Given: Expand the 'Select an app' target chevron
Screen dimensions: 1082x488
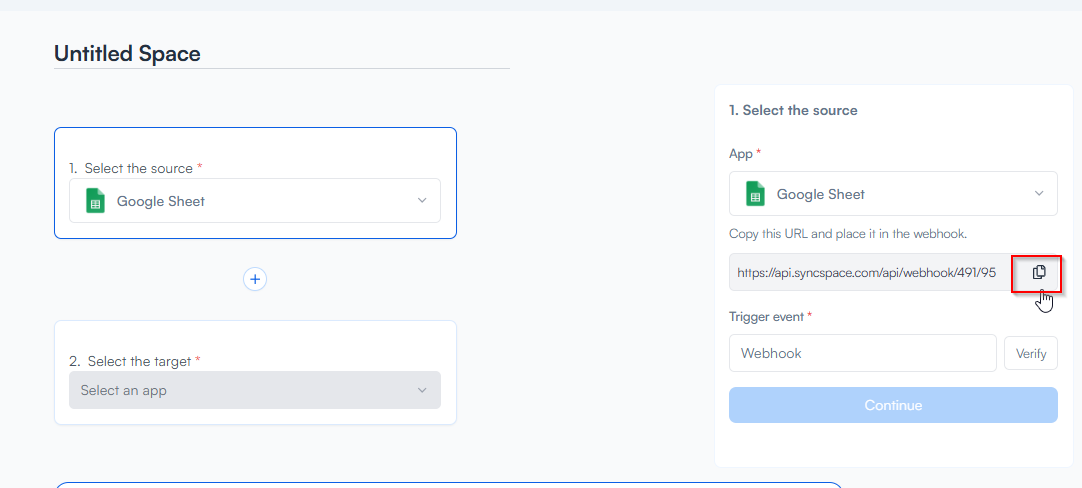Looking at the screenshot, I should (422, 391).
